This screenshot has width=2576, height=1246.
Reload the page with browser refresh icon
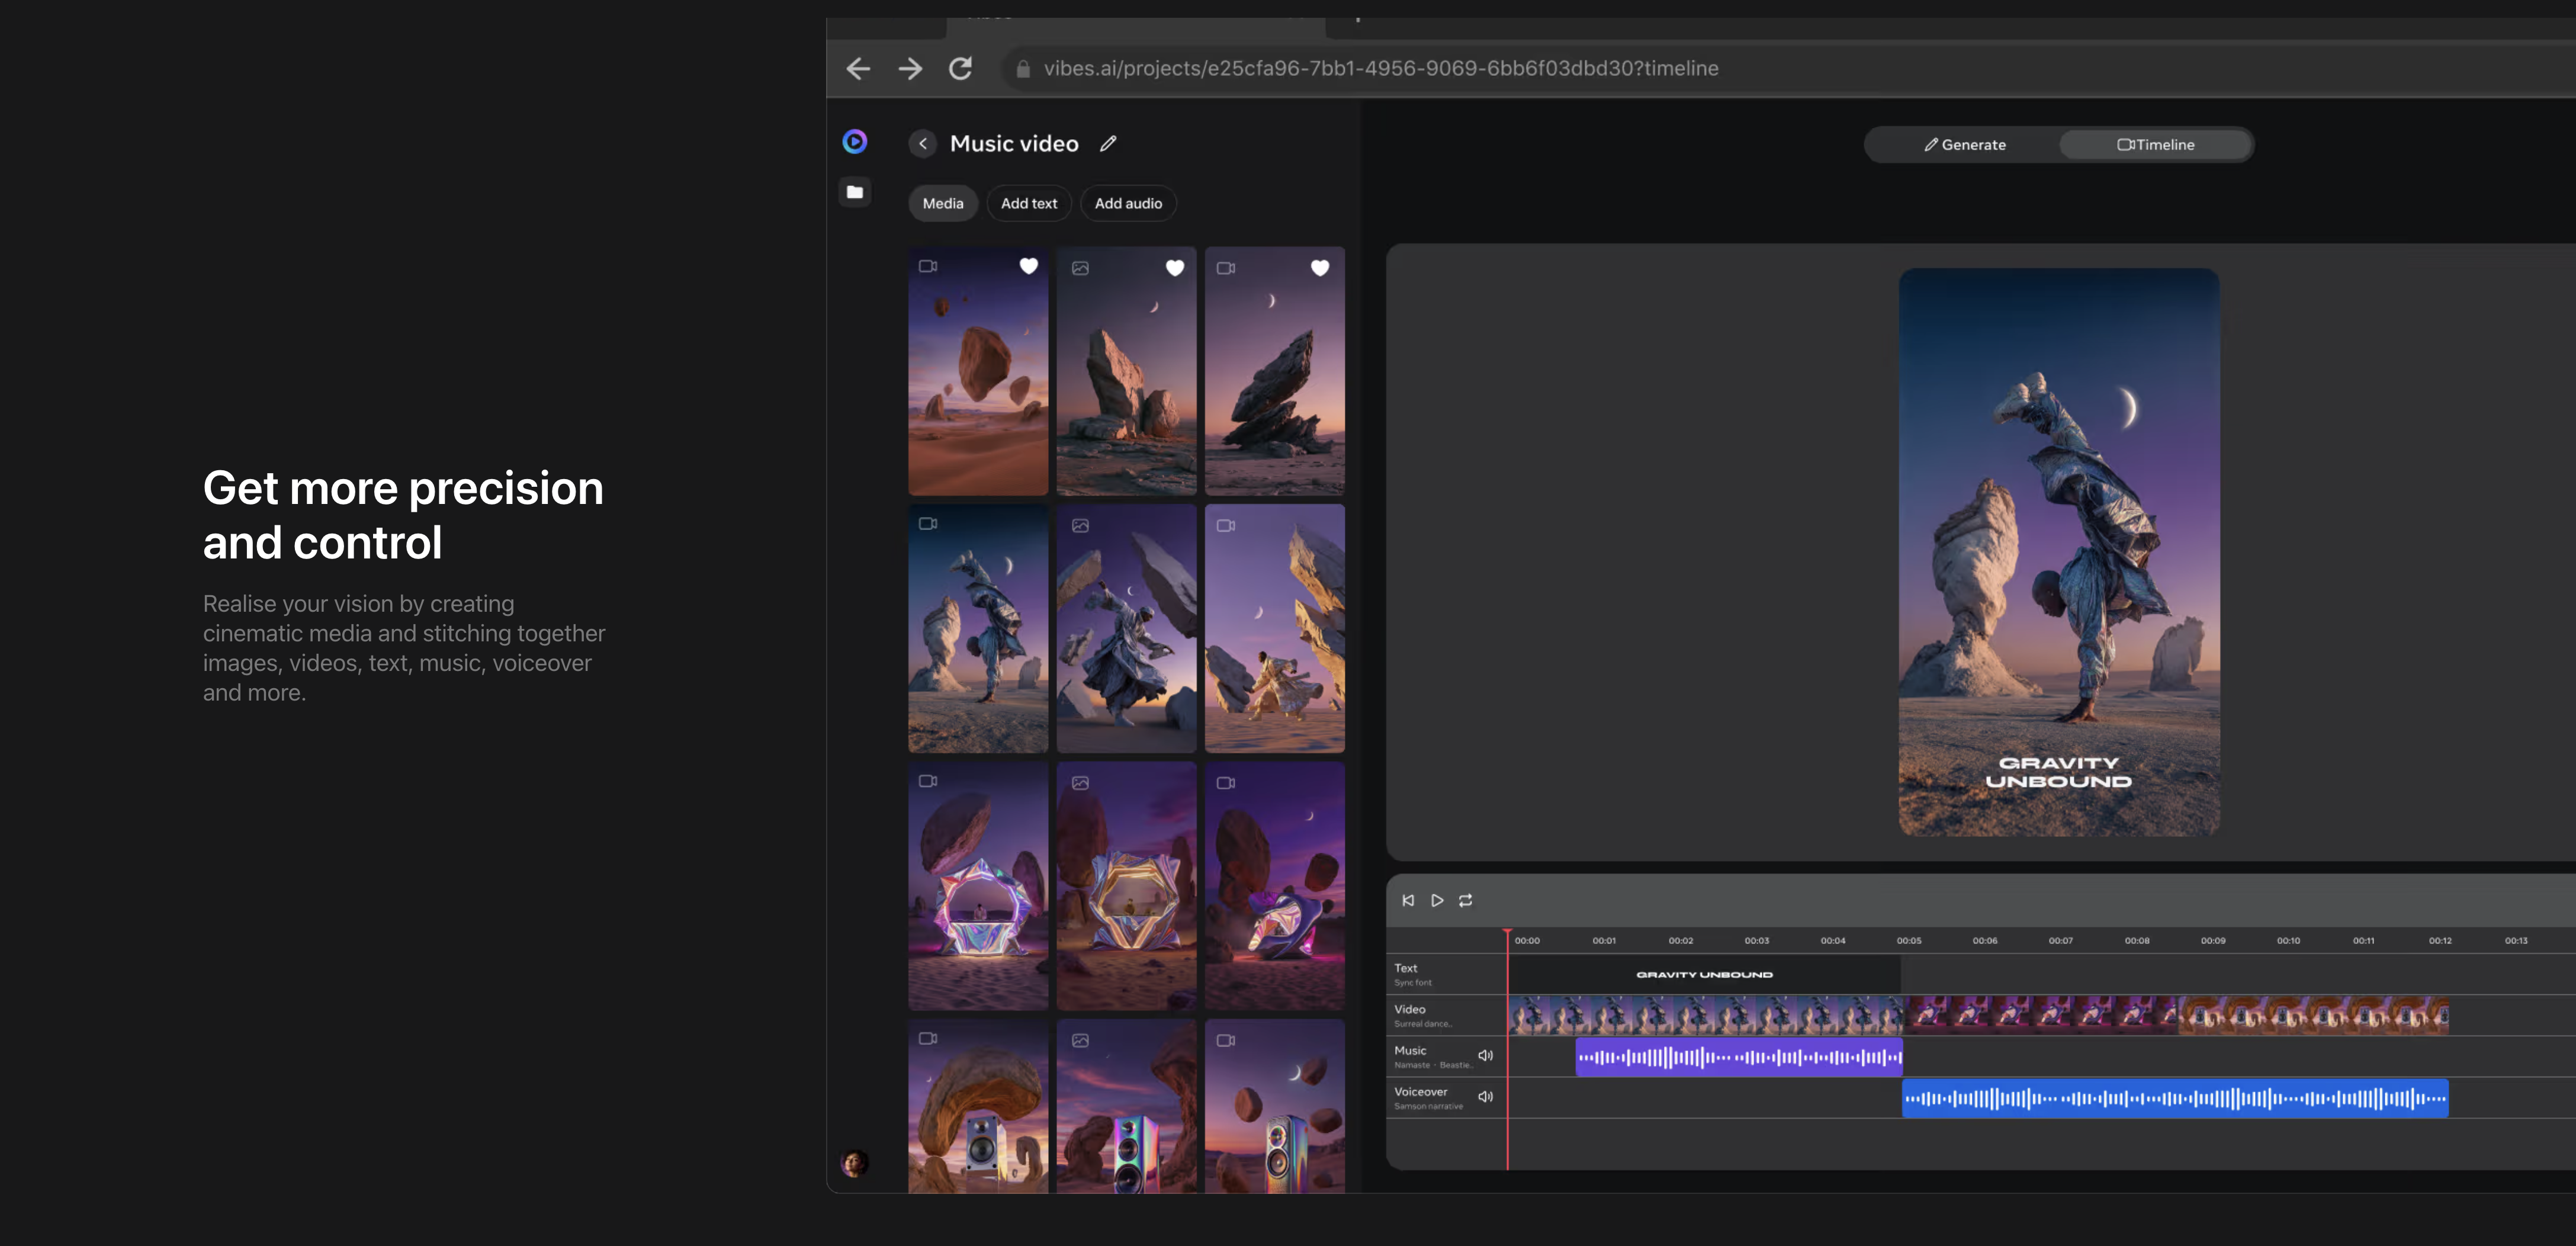point(960,68)
